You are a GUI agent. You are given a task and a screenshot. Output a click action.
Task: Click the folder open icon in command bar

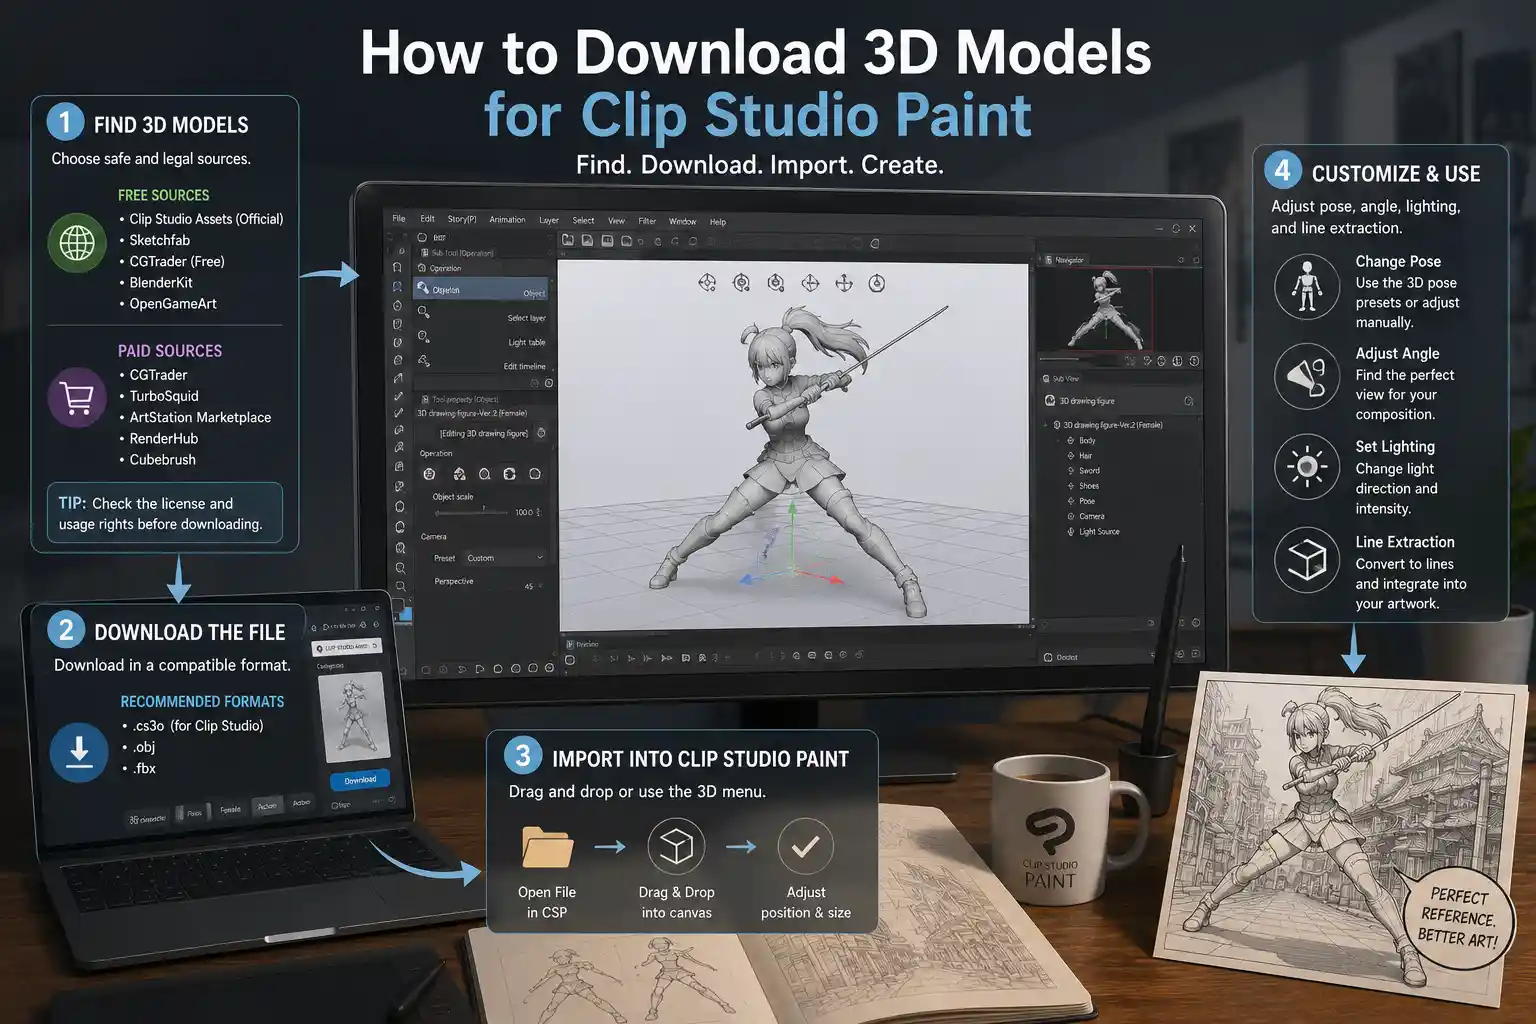pos(568,240)
